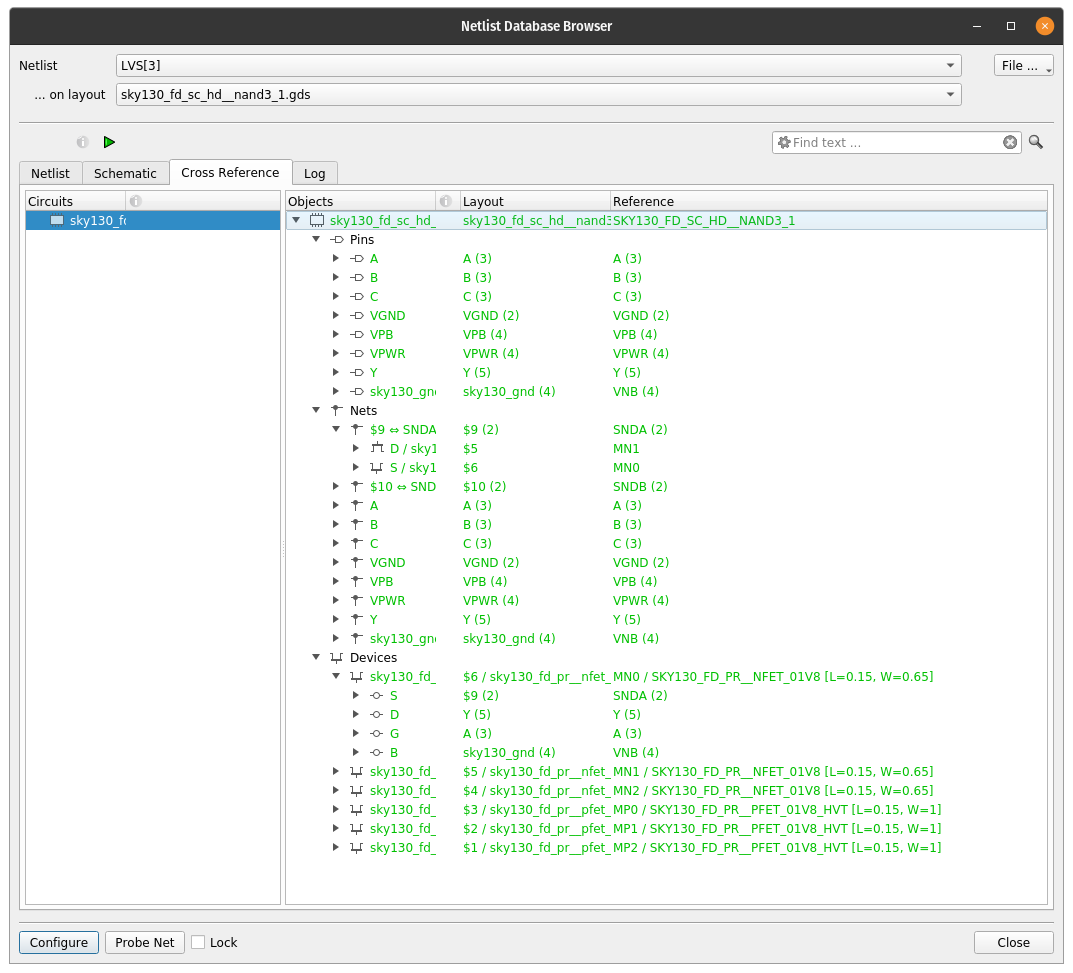Click the net icon of $10 ⇔ SND

357,486
